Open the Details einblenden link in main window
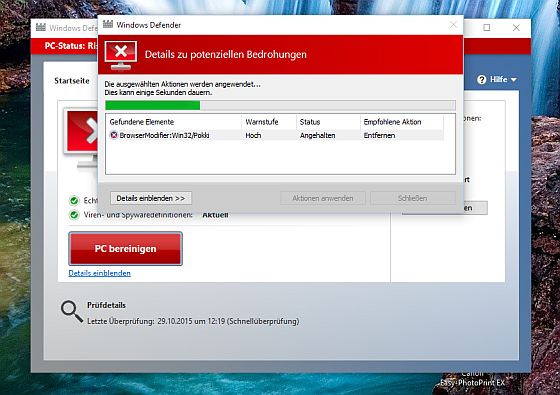Screen dimensions: 560x395 [99, 273]
